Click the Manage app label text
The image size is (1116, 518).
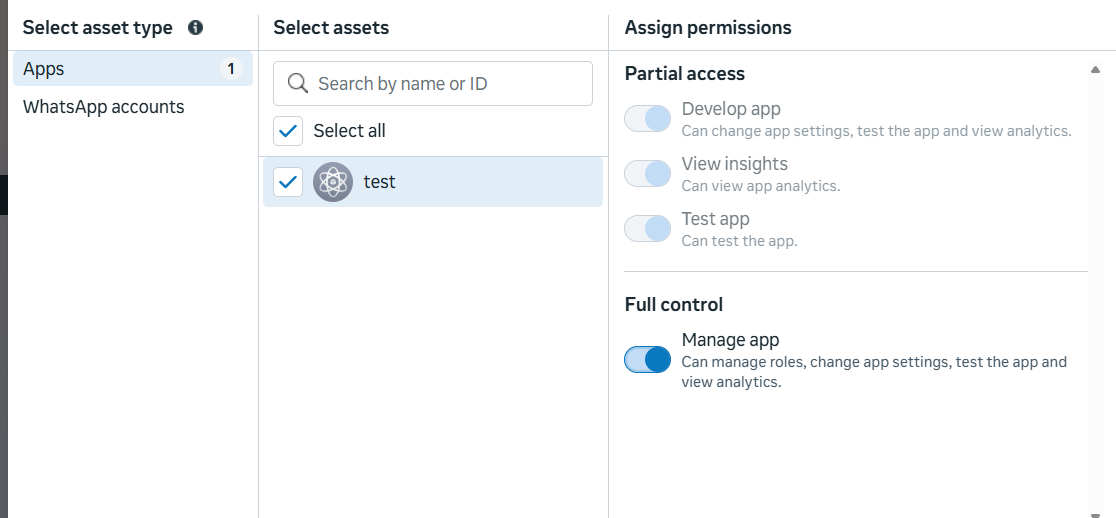pyautogui.click(x=730, y=340)
